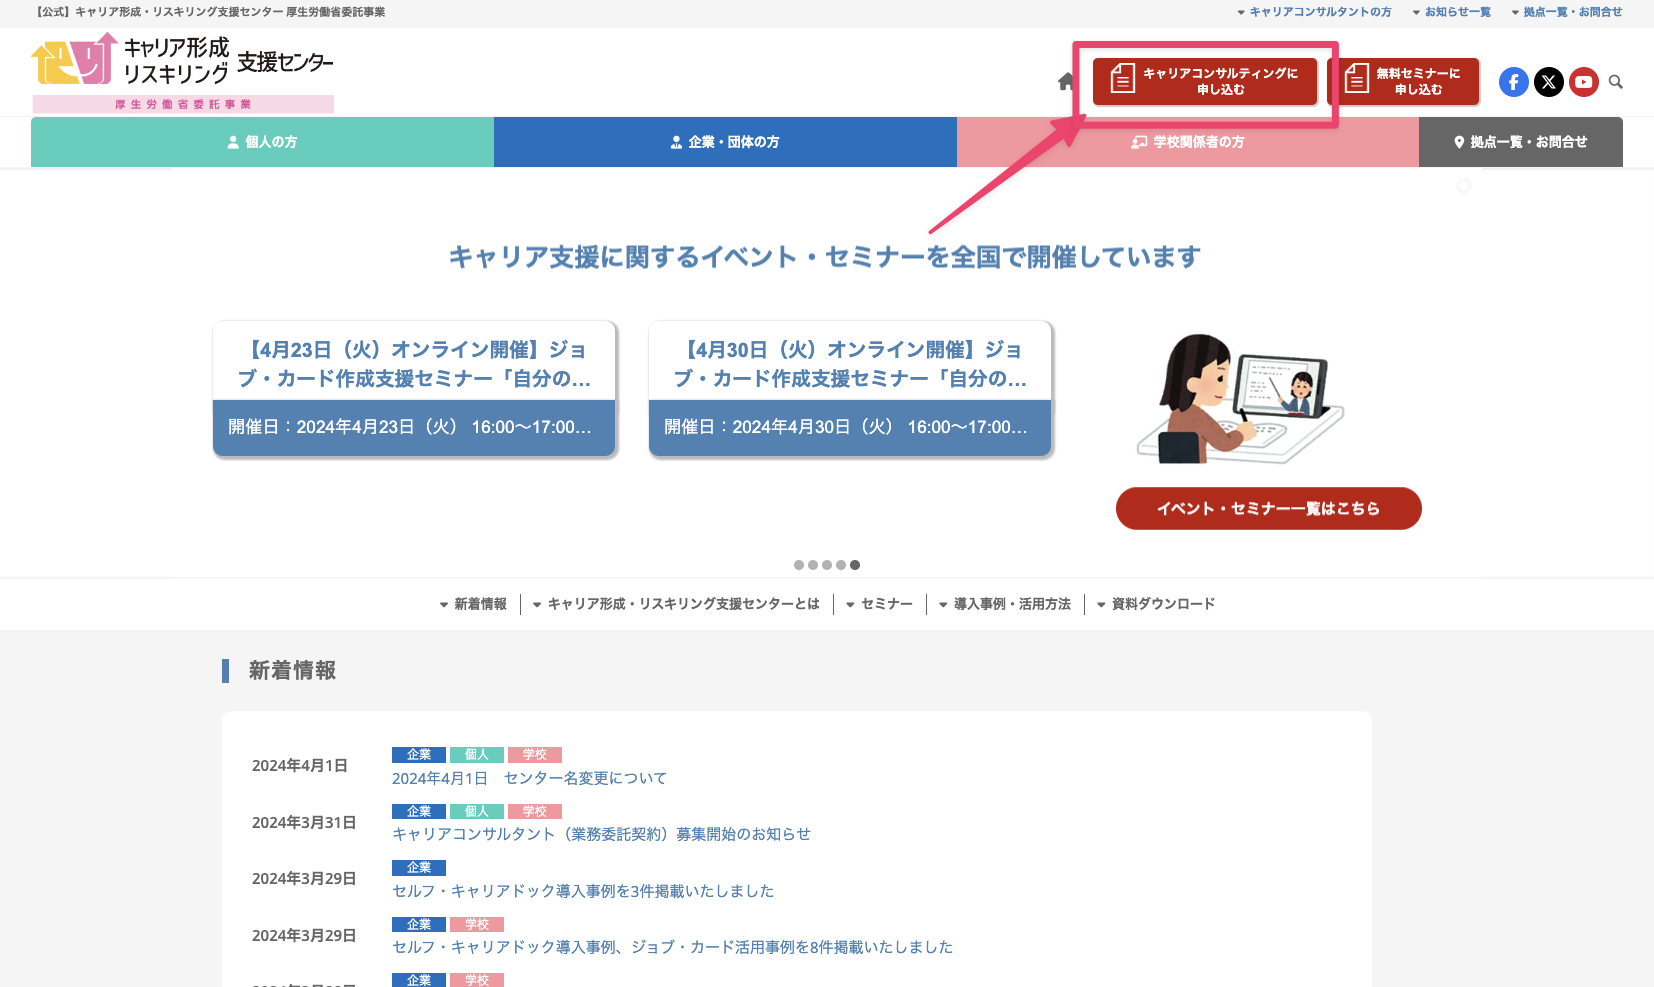The height and width of the screenshot is (987, 1654).
Task: Click the イベント・セミナー一覧はこちら button
Action: (x=1268, y=508)
